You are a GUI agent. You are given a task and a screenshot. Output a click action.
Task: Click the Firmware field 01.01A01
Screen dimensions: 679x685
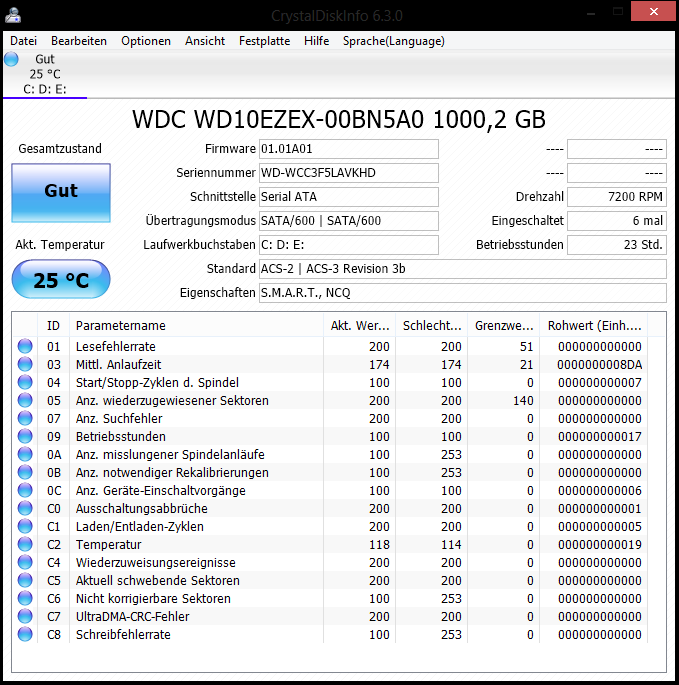(x=349, y=149)
